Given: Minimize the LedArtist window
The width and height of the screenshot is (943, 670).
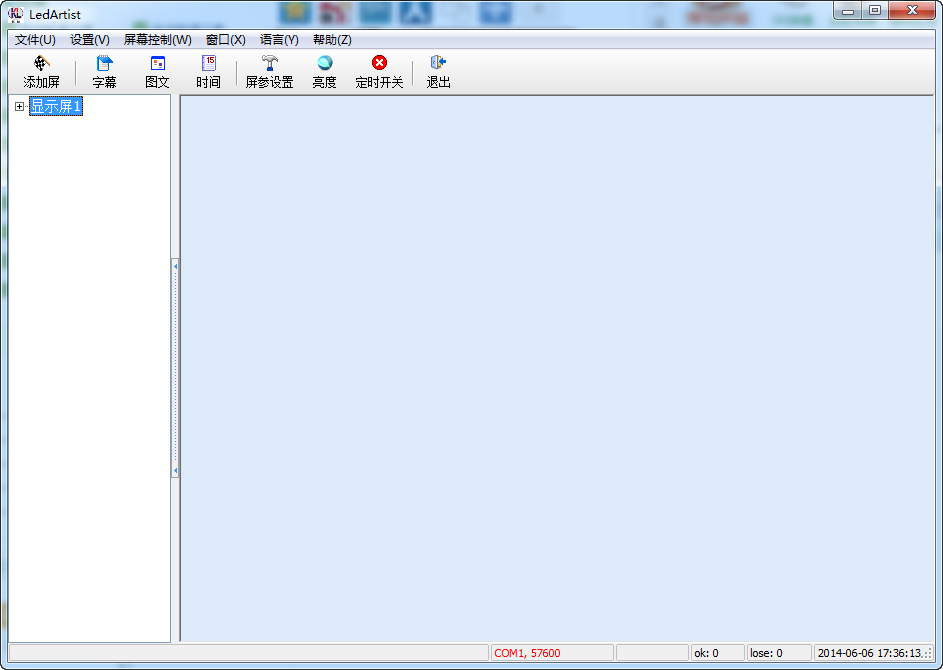Looking at the screenshot, I should point(848,10).
